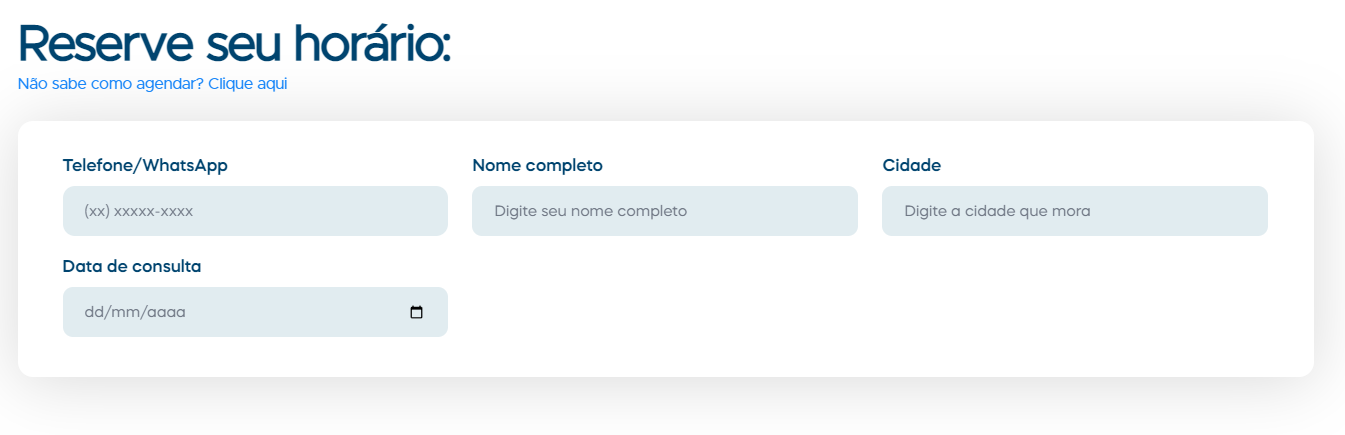
Task: Click the 'Reserve seu horário:' heading
Action: (234, 44)
